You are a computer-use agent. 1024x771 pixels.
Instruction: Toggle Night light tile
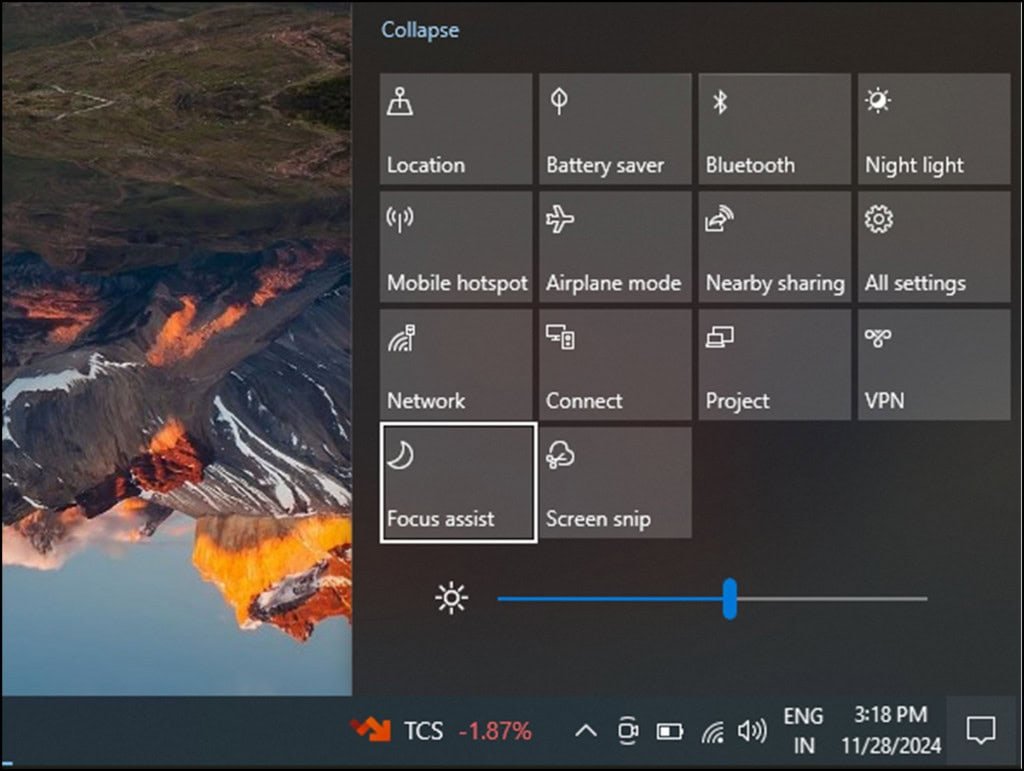tap(933, 128)
